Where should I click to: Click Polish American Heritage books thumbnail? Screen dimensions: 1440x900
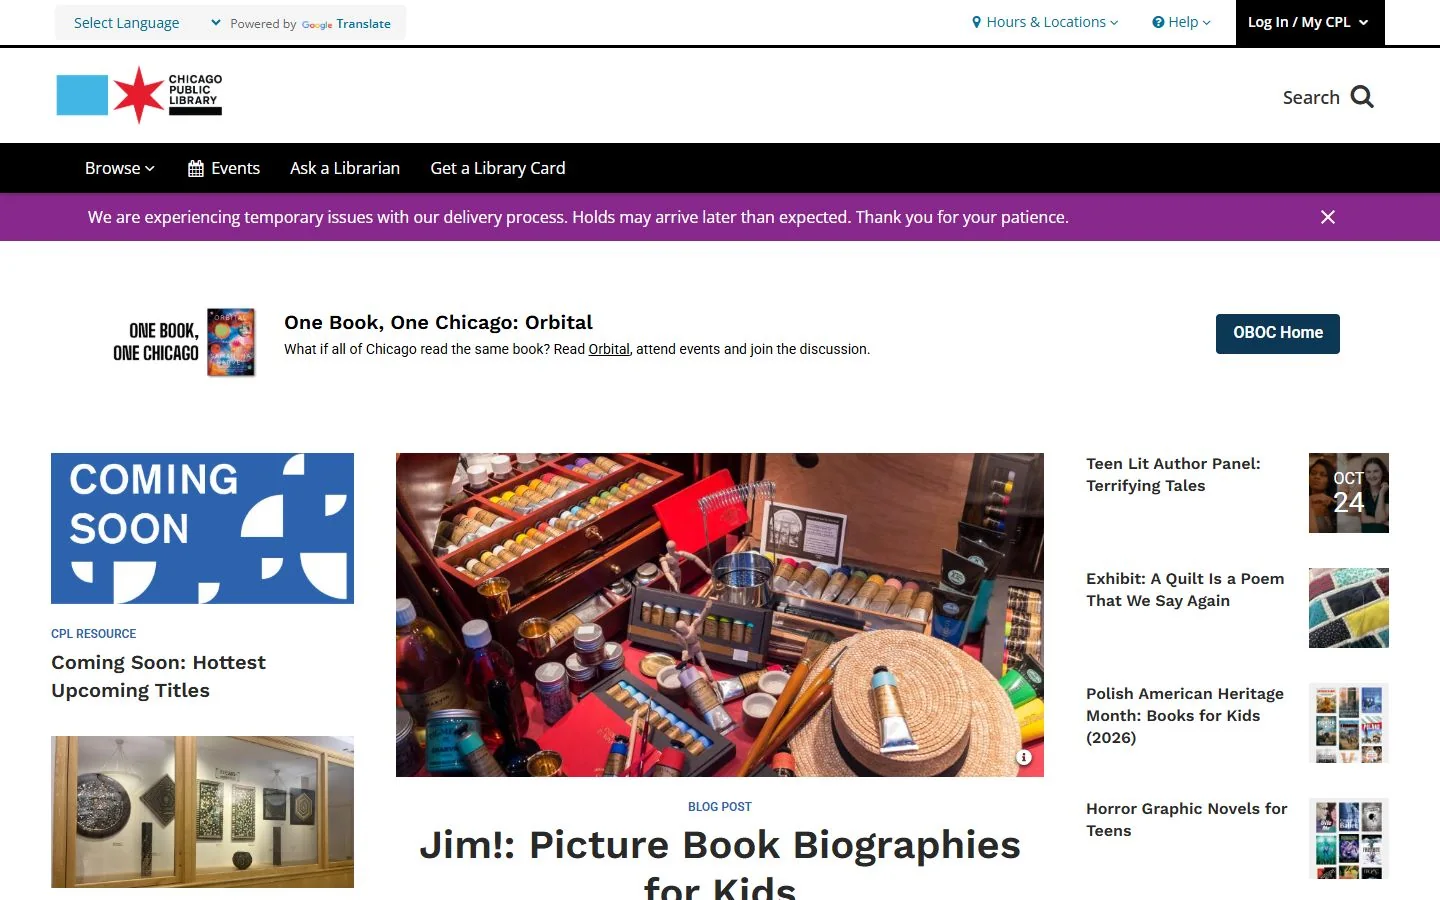(x=1349, y=723)
